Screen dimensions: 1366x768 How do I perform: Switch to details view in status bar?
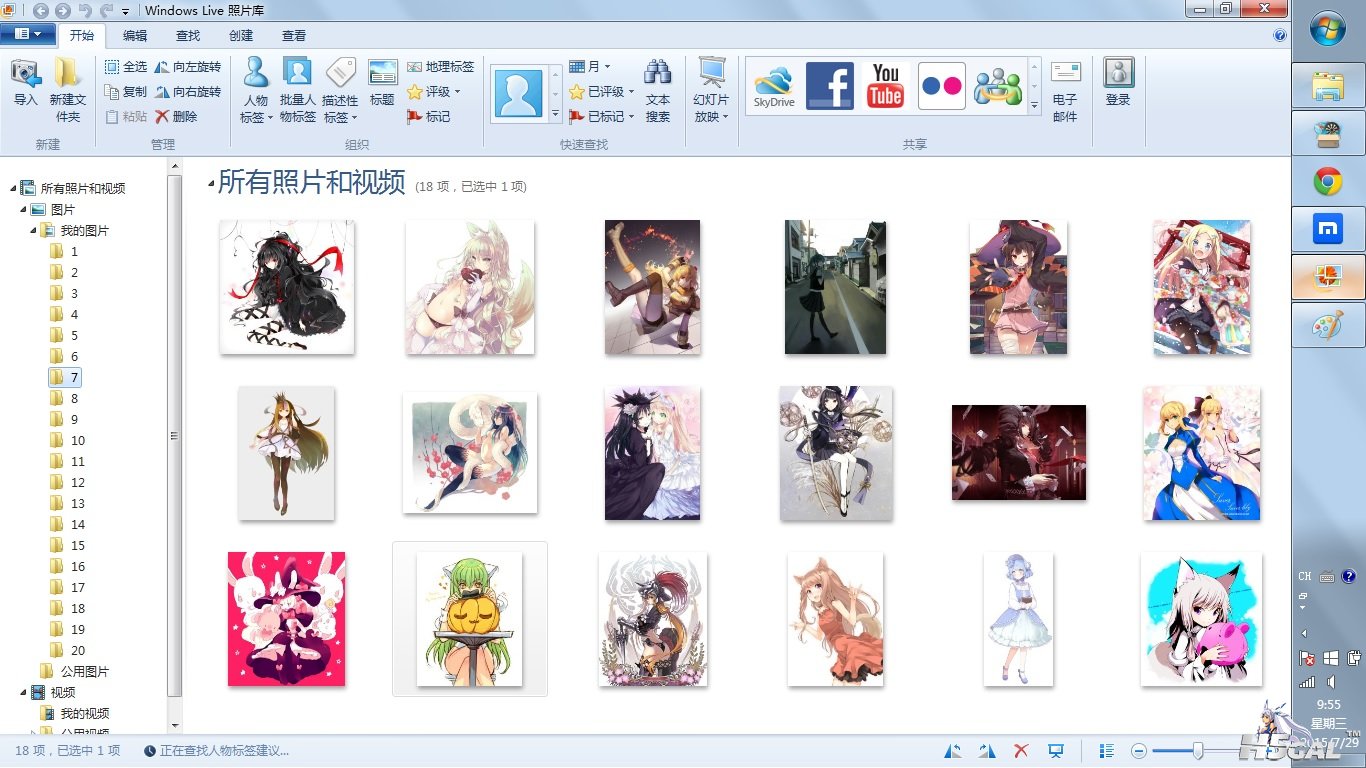point(1107,751)
